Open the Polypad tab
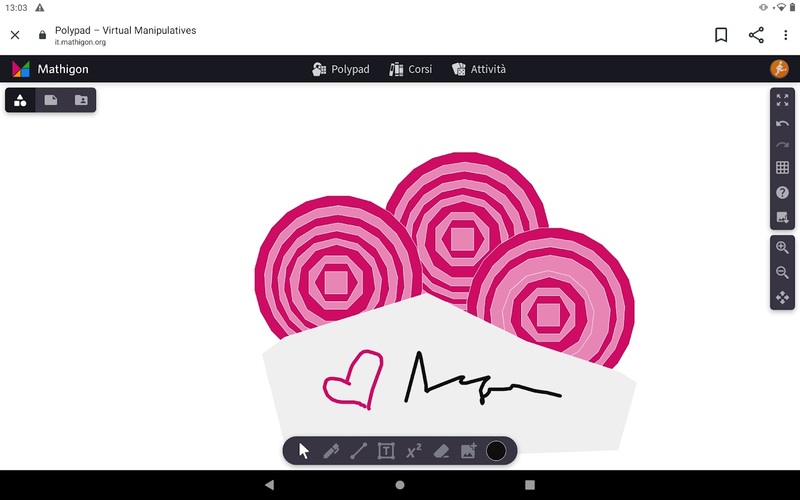The height and width of the screenshot is (500, 800). pos(341,69)
